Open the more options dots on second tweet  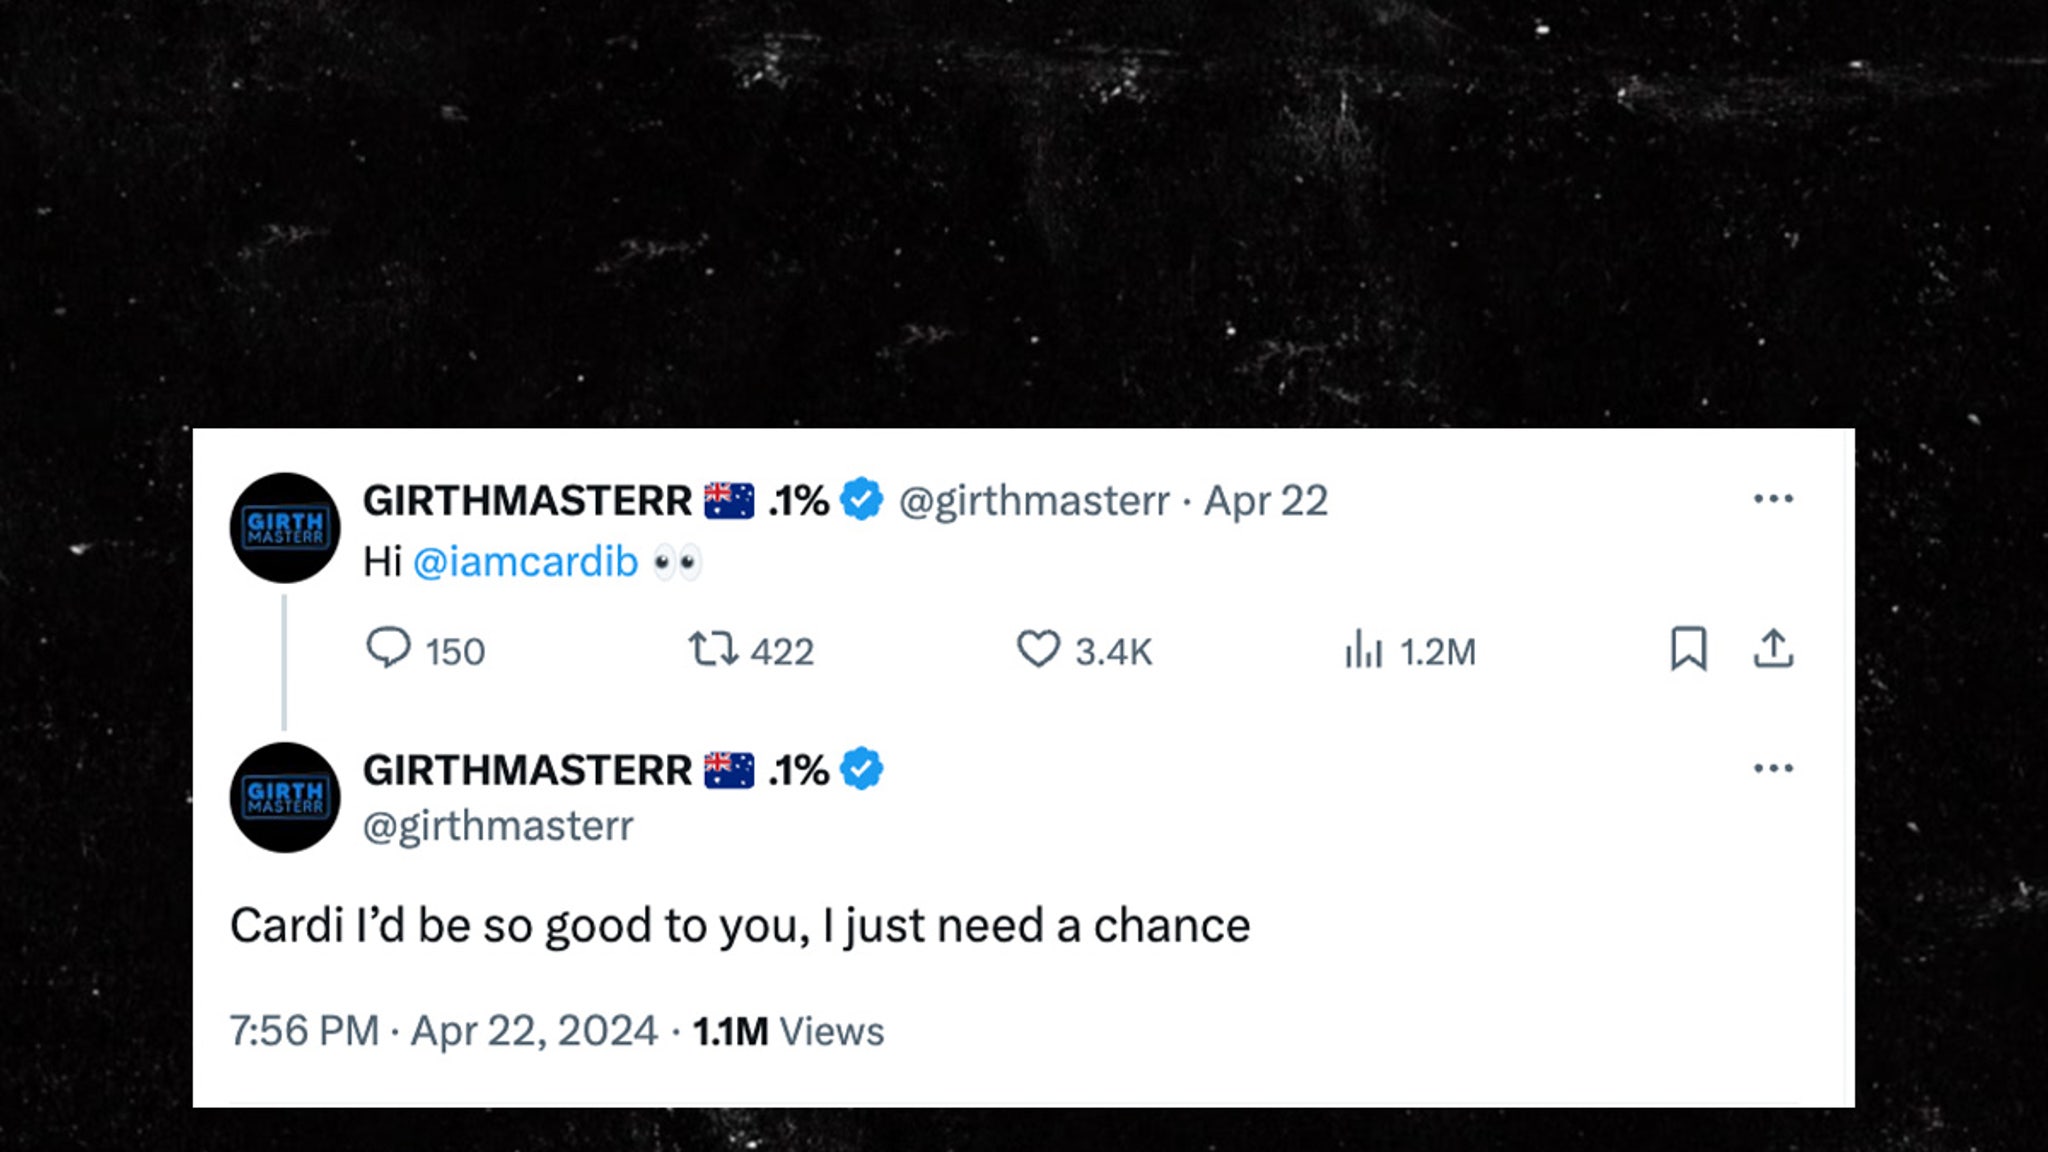pos(1773,769)
